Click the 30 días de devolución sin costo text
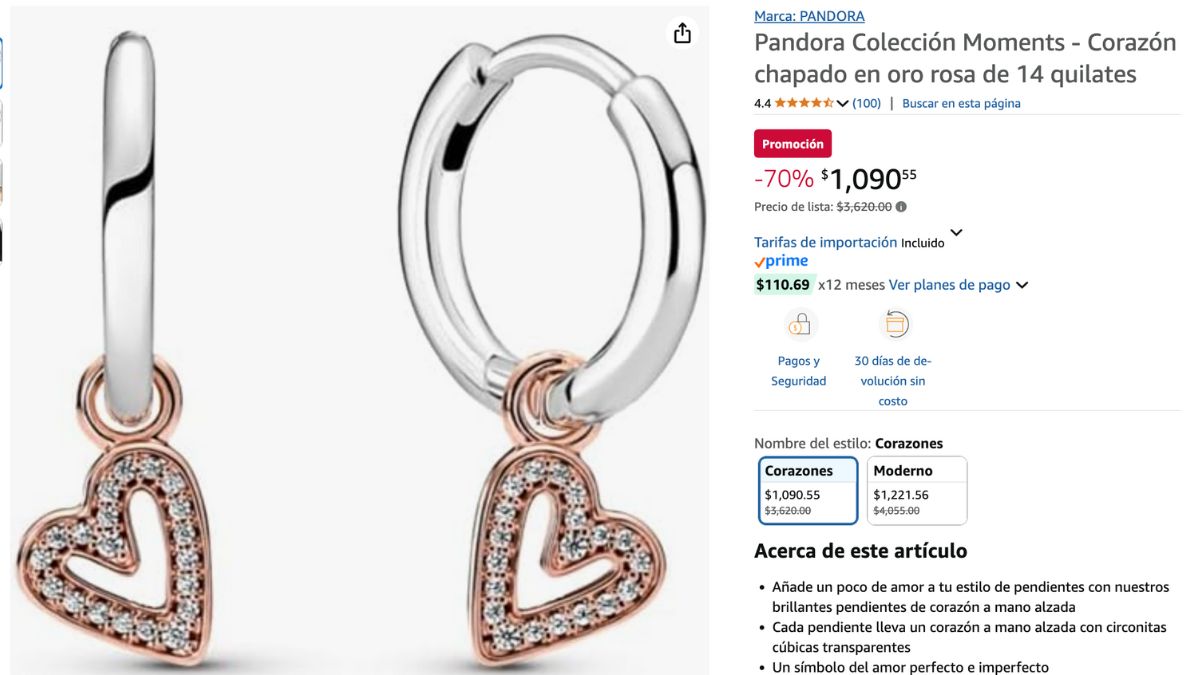The height and width of the screenshot is (675, 1200). pyautogui.click(x=893, y=381)
